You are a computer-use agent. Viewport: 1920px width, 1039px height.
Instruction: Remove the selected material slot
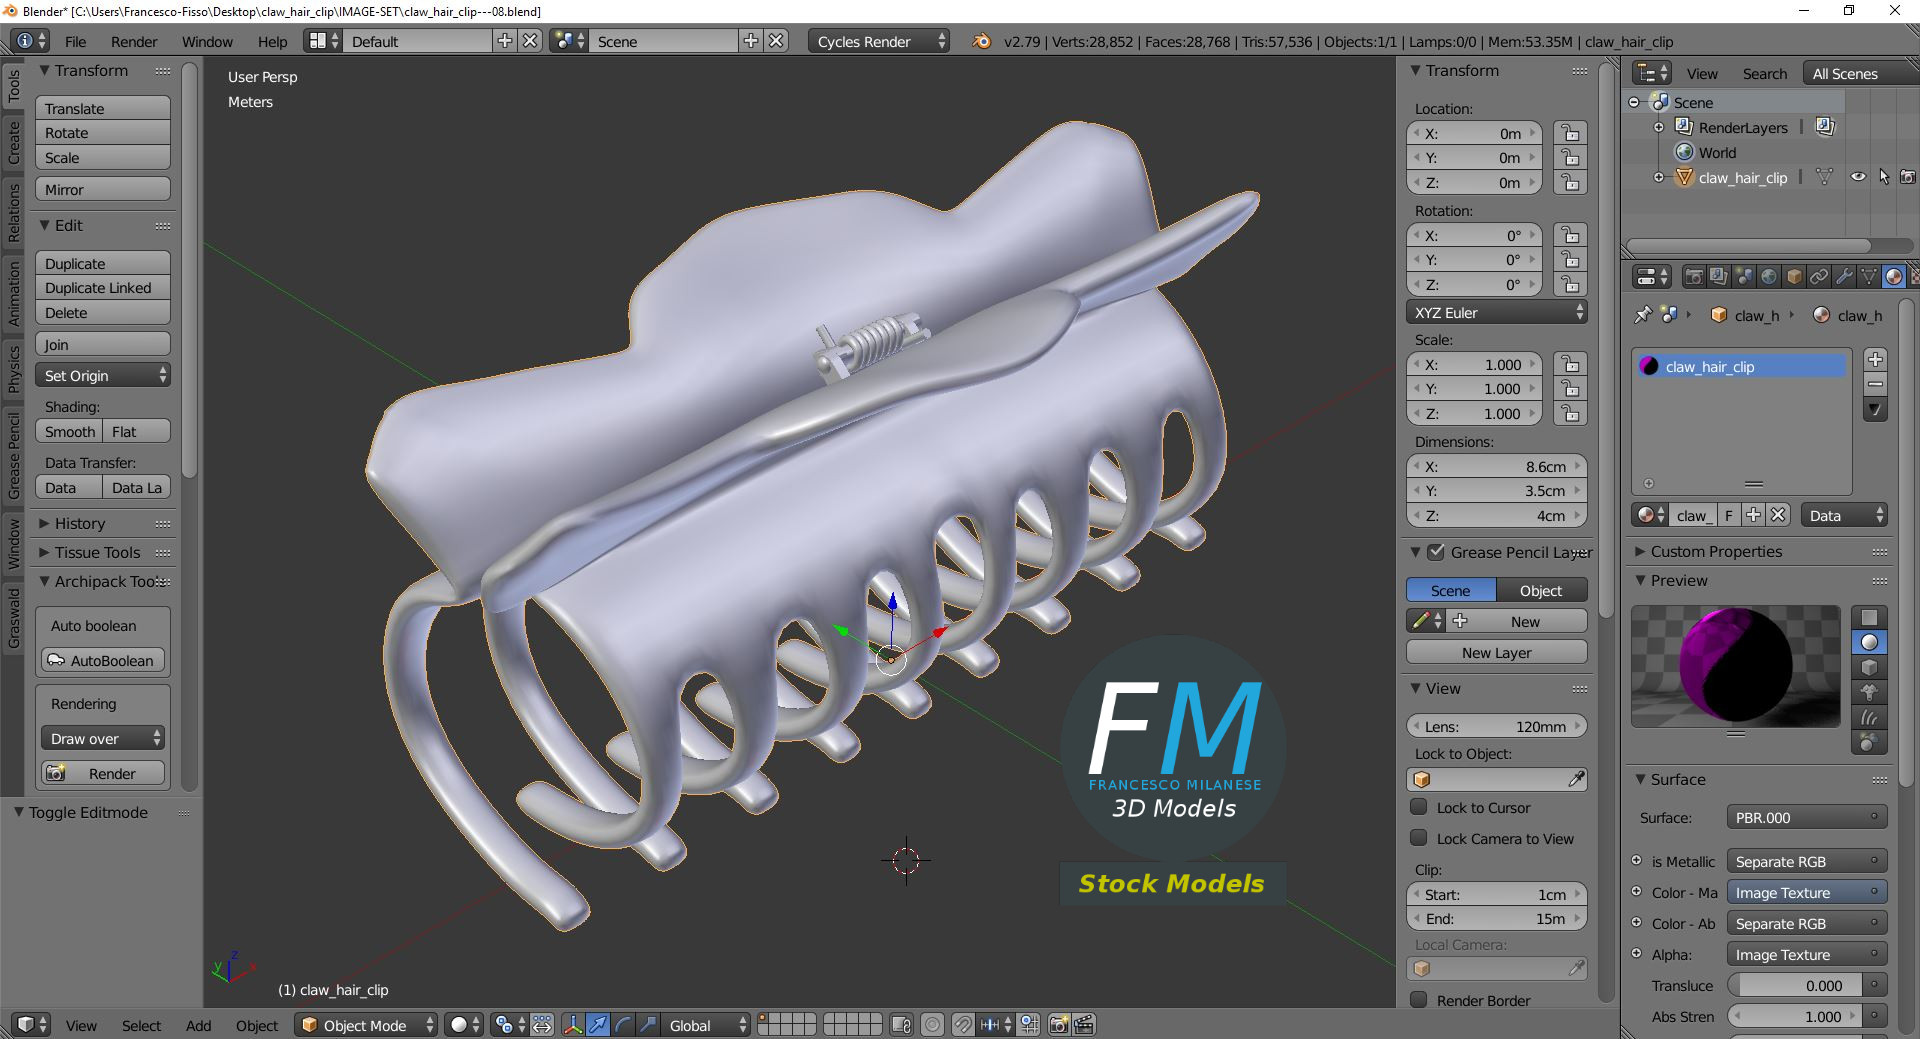point(1875,384)
